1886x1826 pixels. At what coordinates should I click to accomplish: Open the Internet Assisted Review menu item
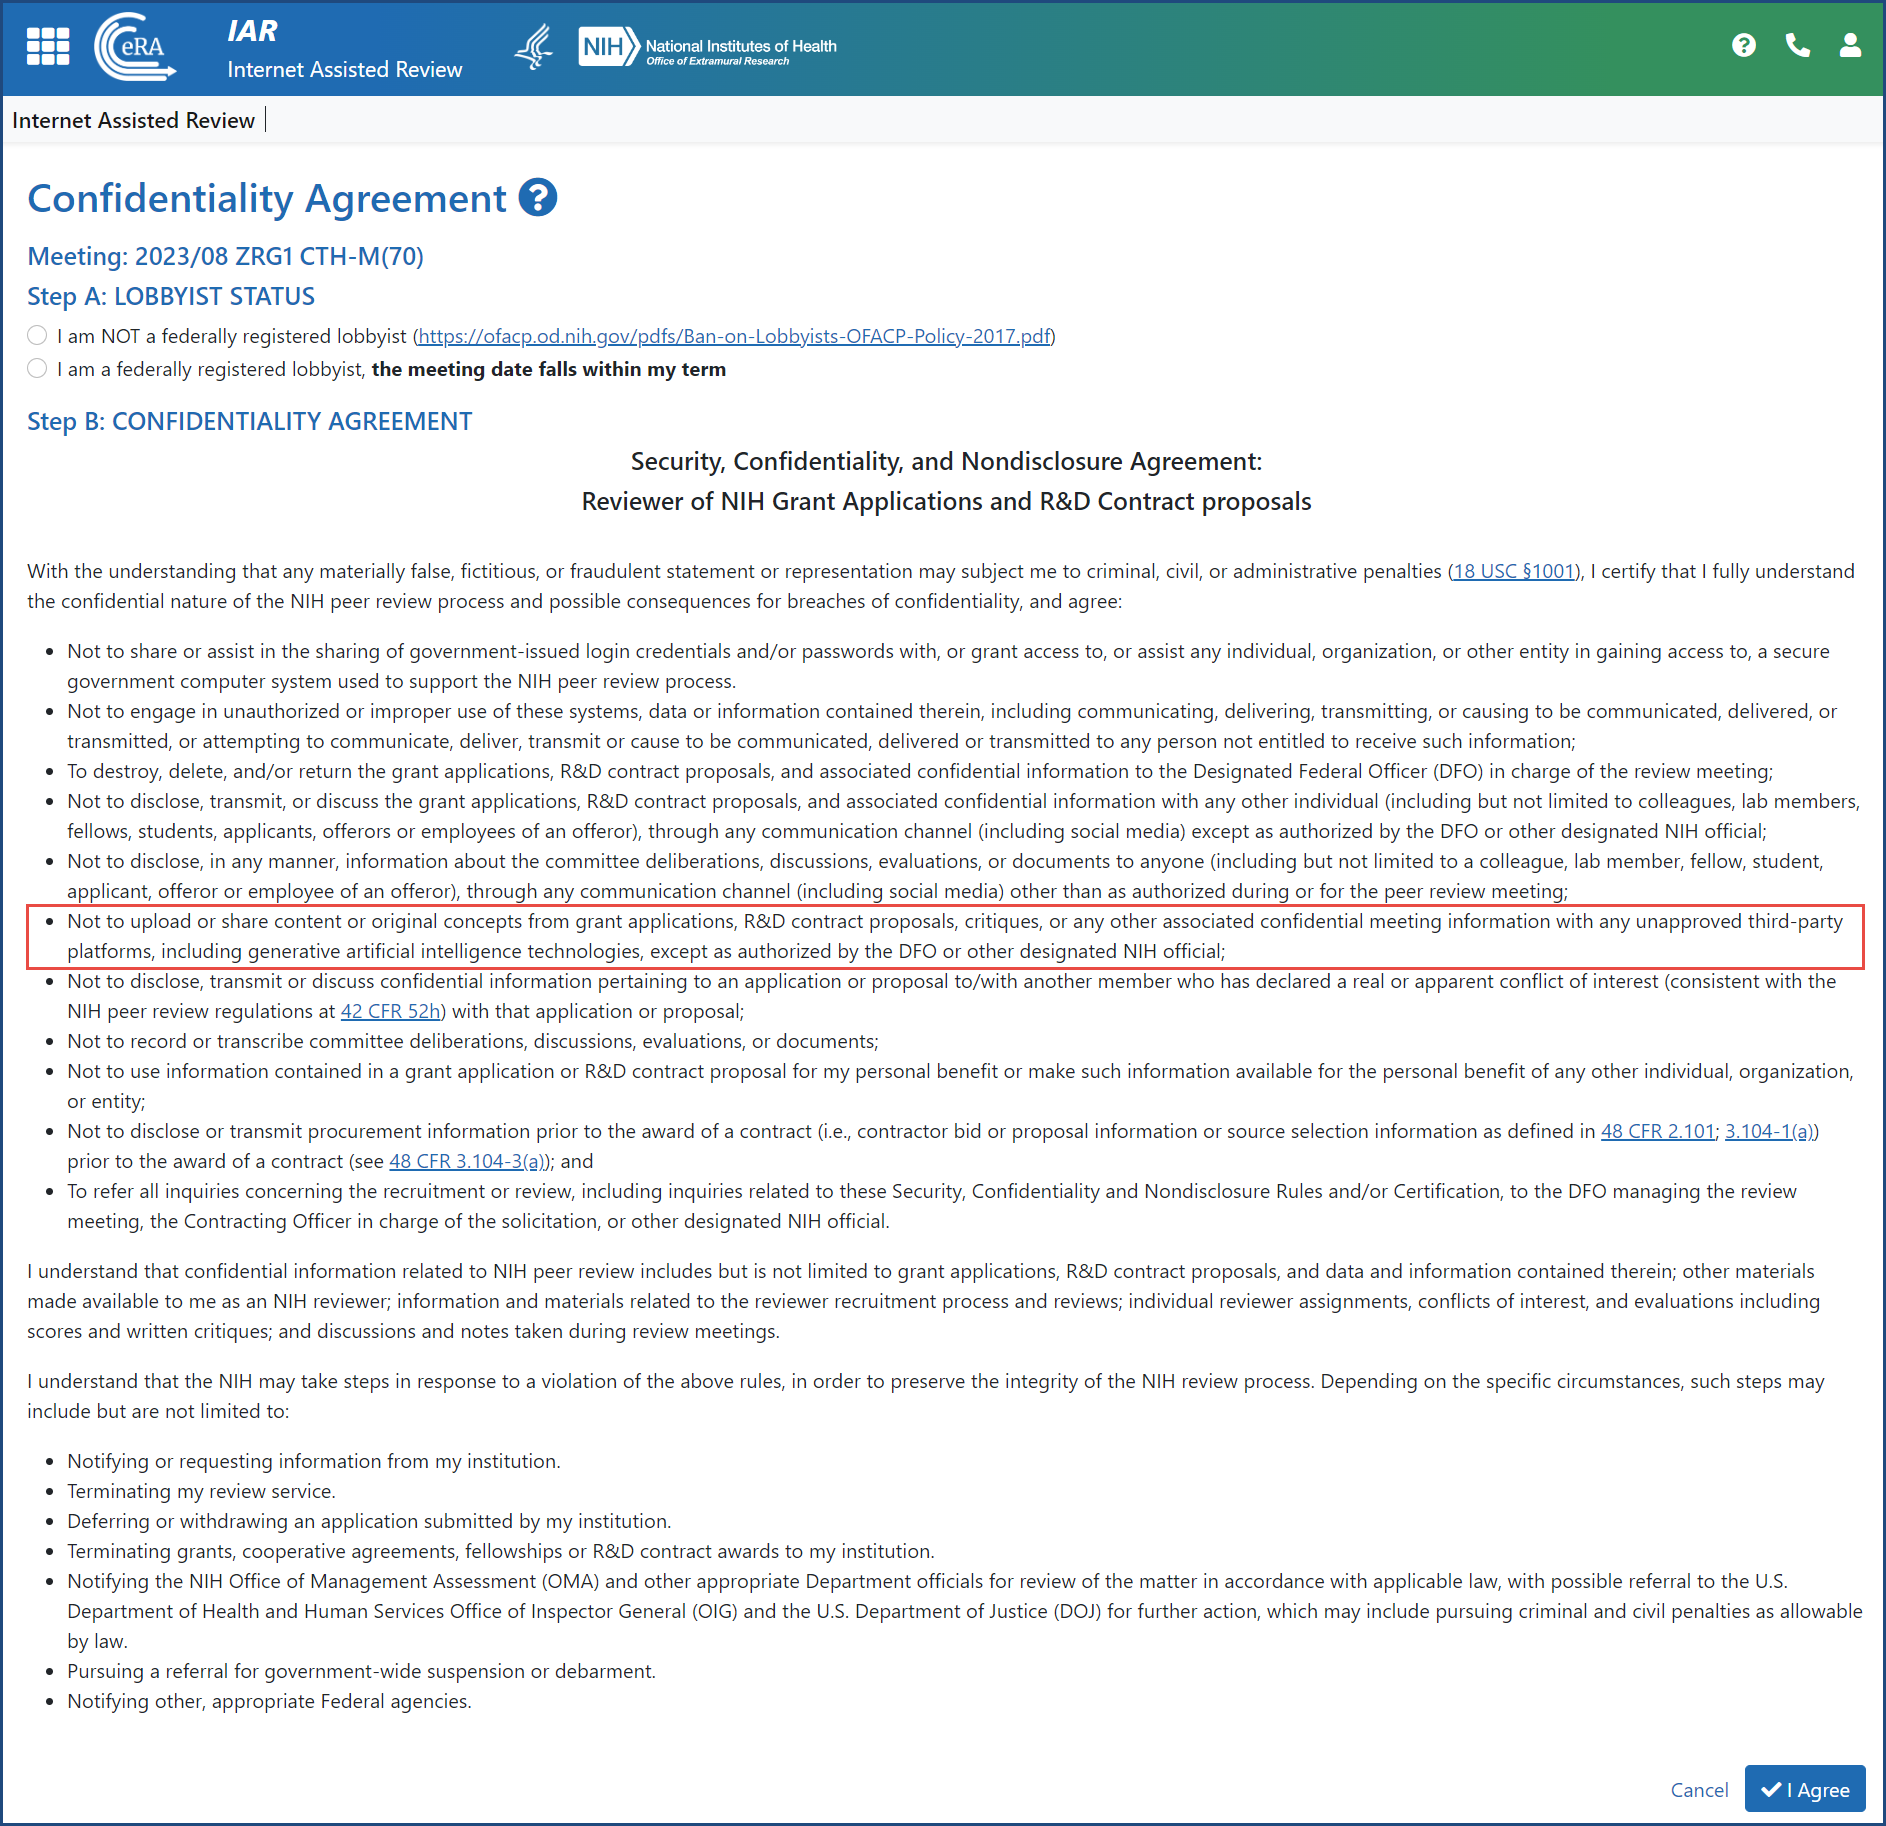pyautogui.click(x=133, y=120)
